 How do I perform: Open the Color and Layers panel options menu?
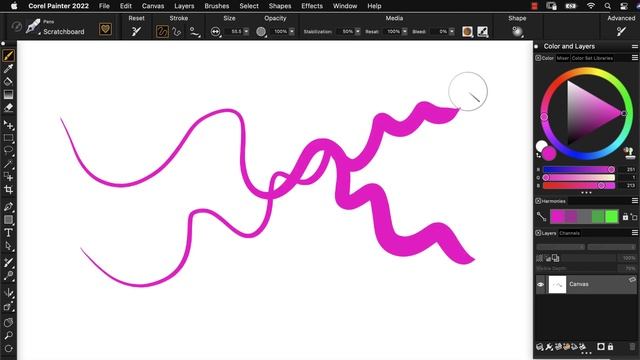[x=635, y=47]
